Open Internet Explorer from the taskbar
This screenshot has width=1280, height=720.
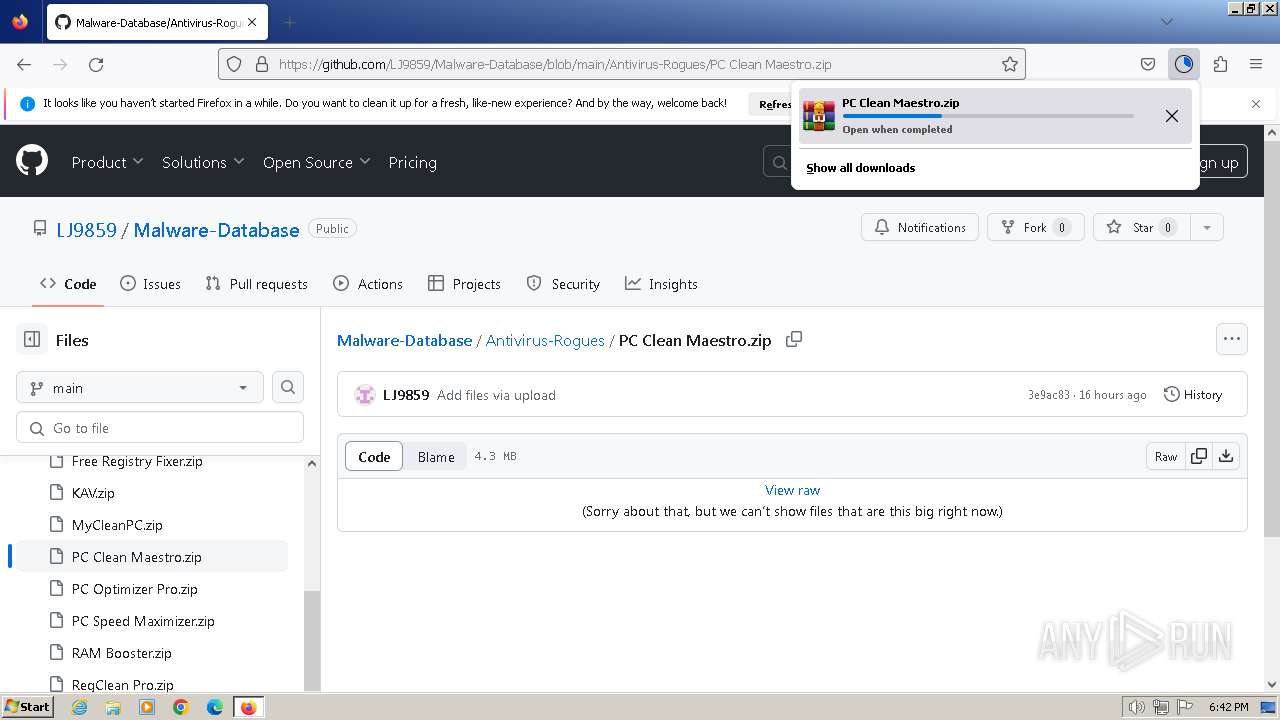point(80,707)
